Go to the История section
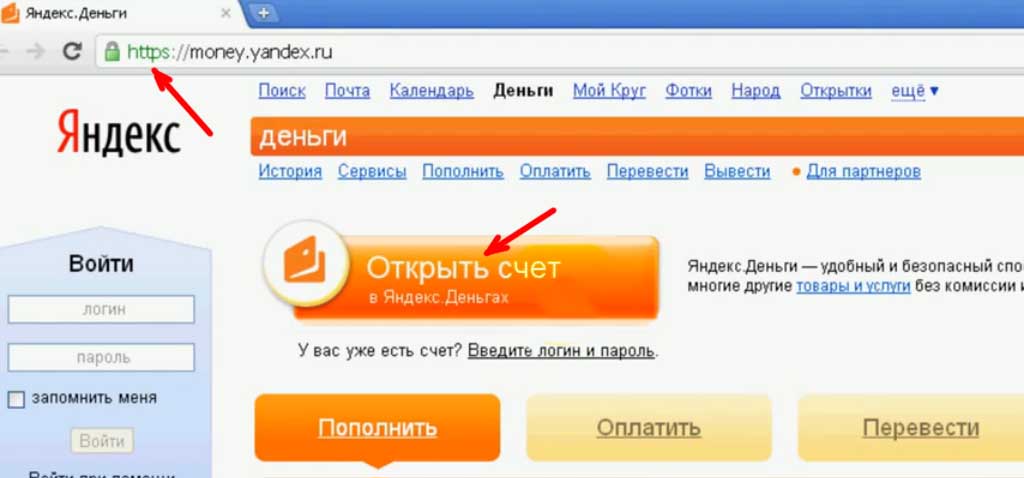 [x=290, y=172]
